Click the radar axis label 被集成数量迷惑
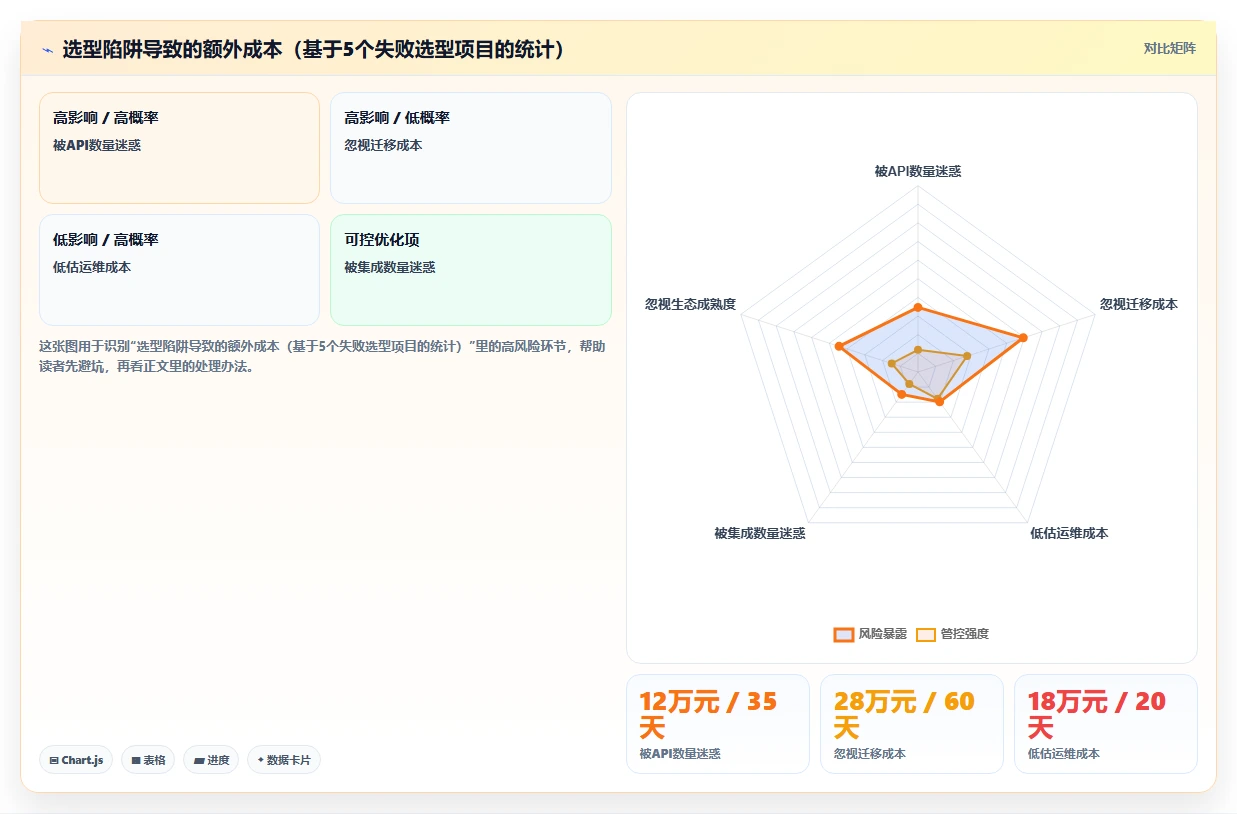The height and width of the screenshot is (814, 1237). coord(760,533)
